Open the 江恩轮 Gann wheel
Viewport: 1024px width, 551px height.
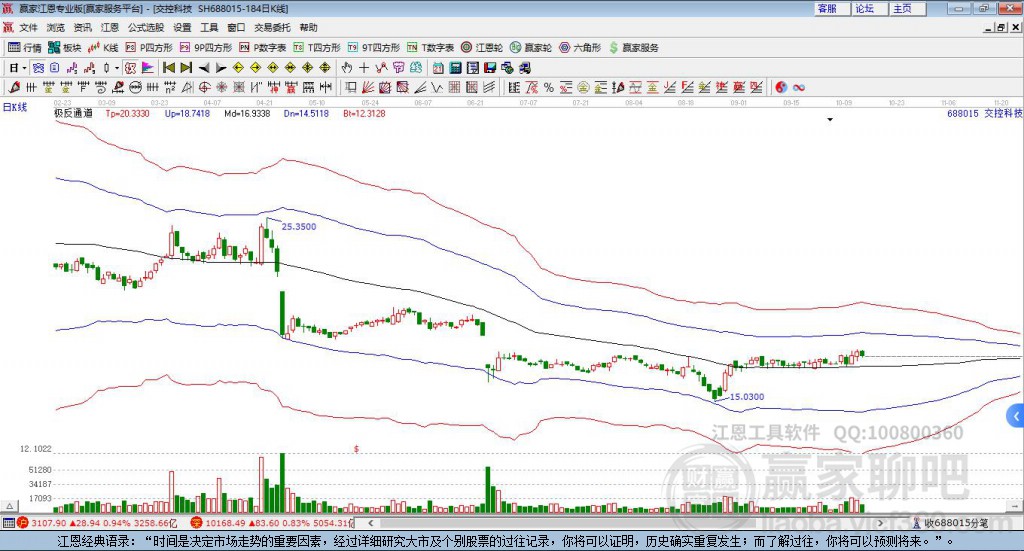pyautogui.click(x=482, y=48)
